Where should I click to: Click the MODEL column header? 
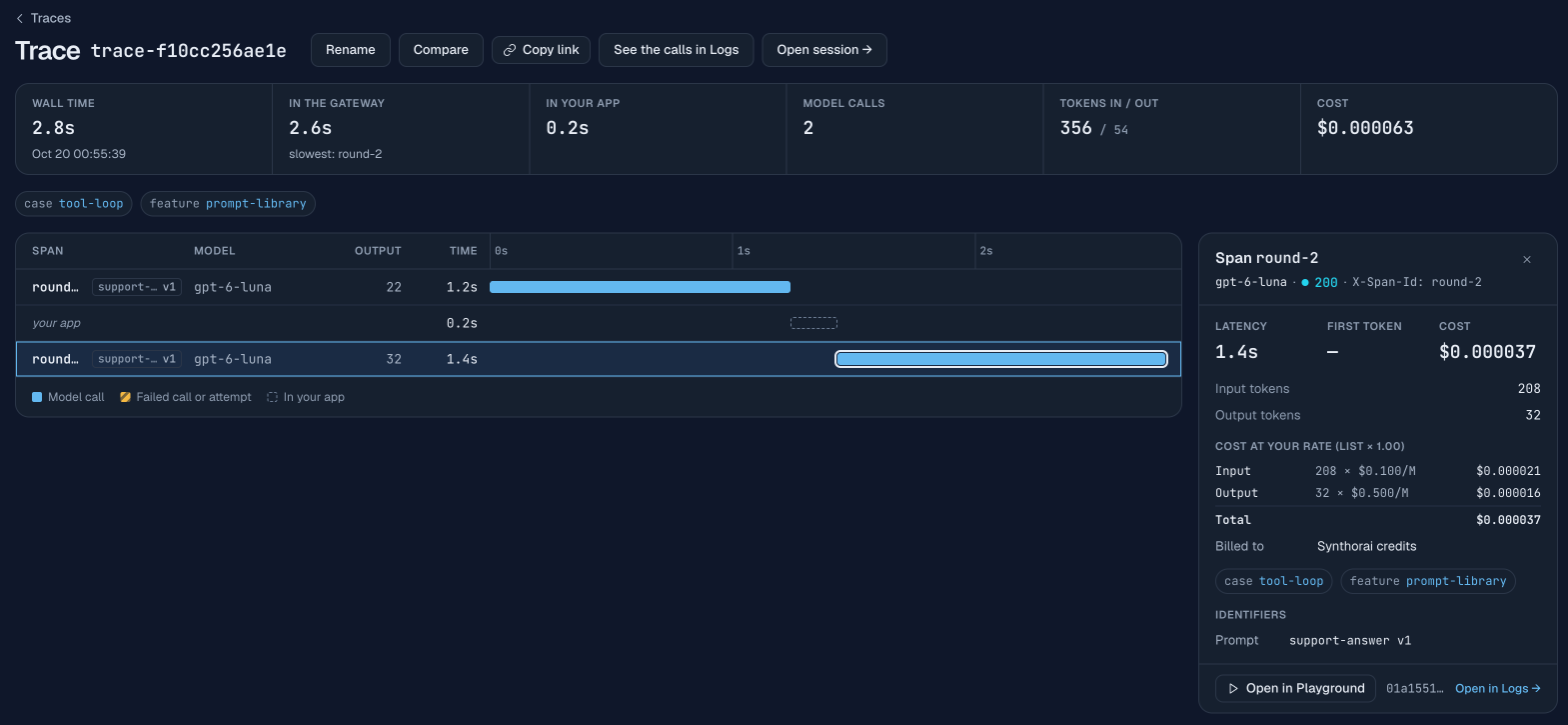pos(214,251)
